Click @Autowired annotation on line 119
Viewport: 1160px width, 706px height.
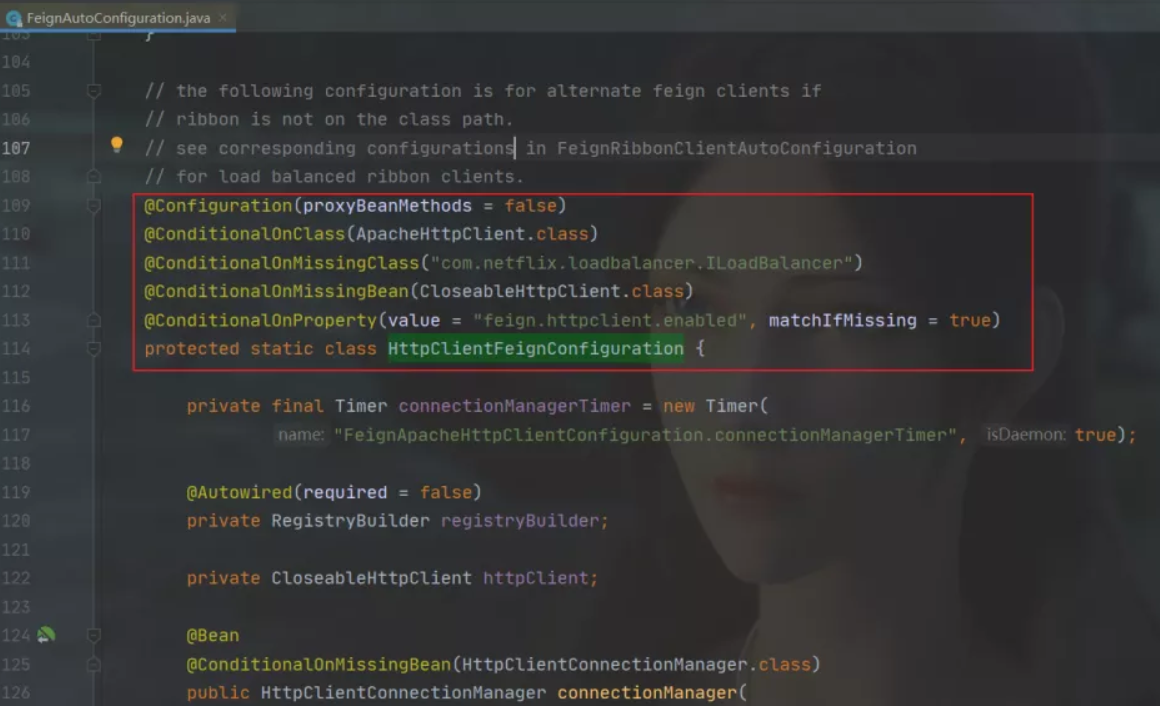(x=240, y=492)
